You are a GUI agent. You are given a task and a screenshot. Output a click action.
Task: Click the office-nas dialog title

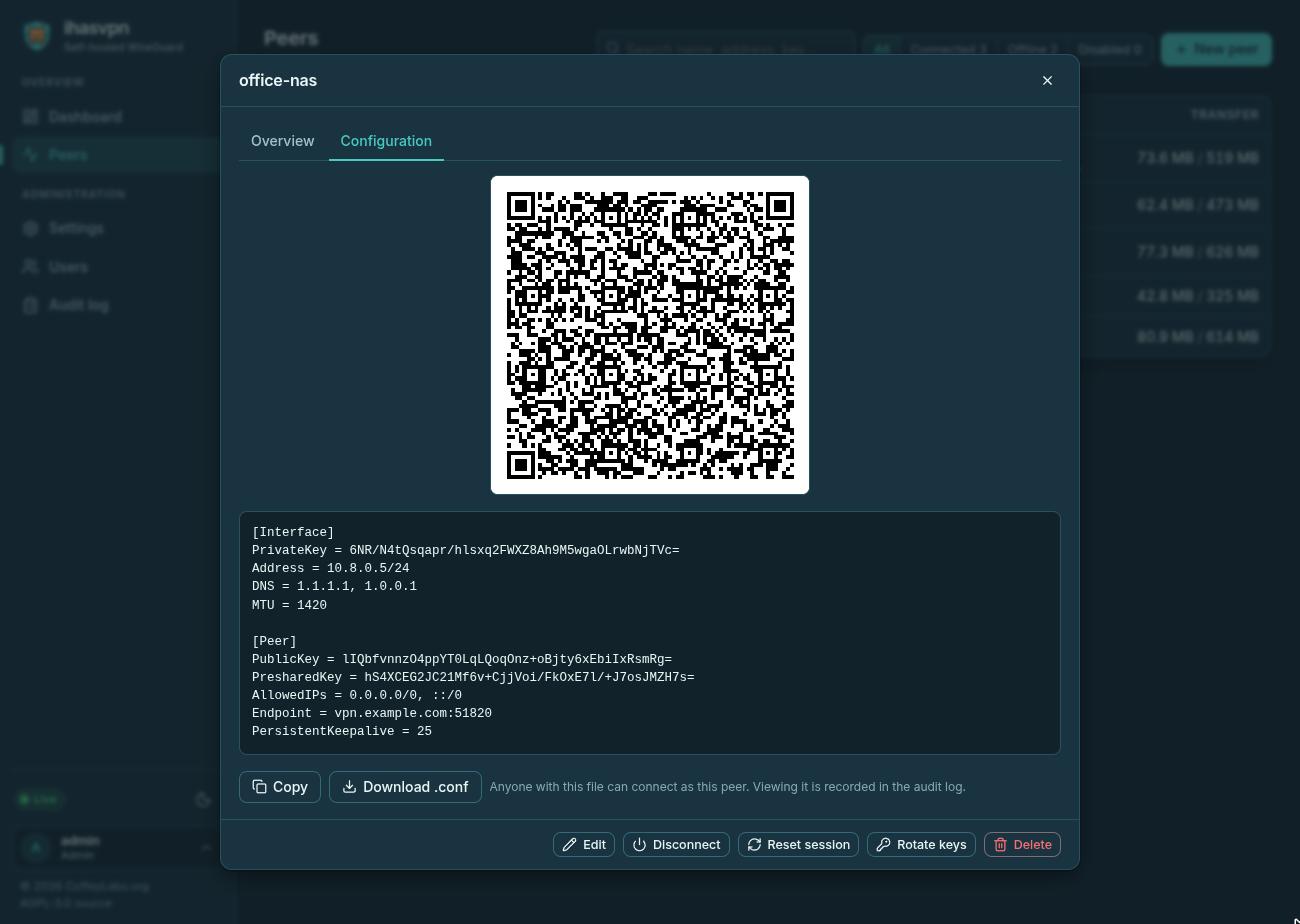[278, 80]
